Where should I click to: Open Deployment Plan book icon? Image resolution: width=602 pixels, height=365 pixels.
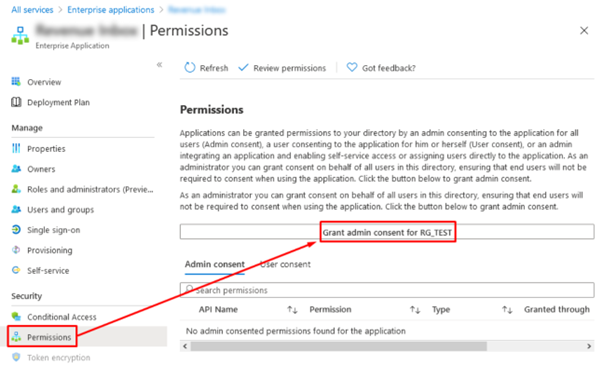pyautogui.click(x=16, y=102)
